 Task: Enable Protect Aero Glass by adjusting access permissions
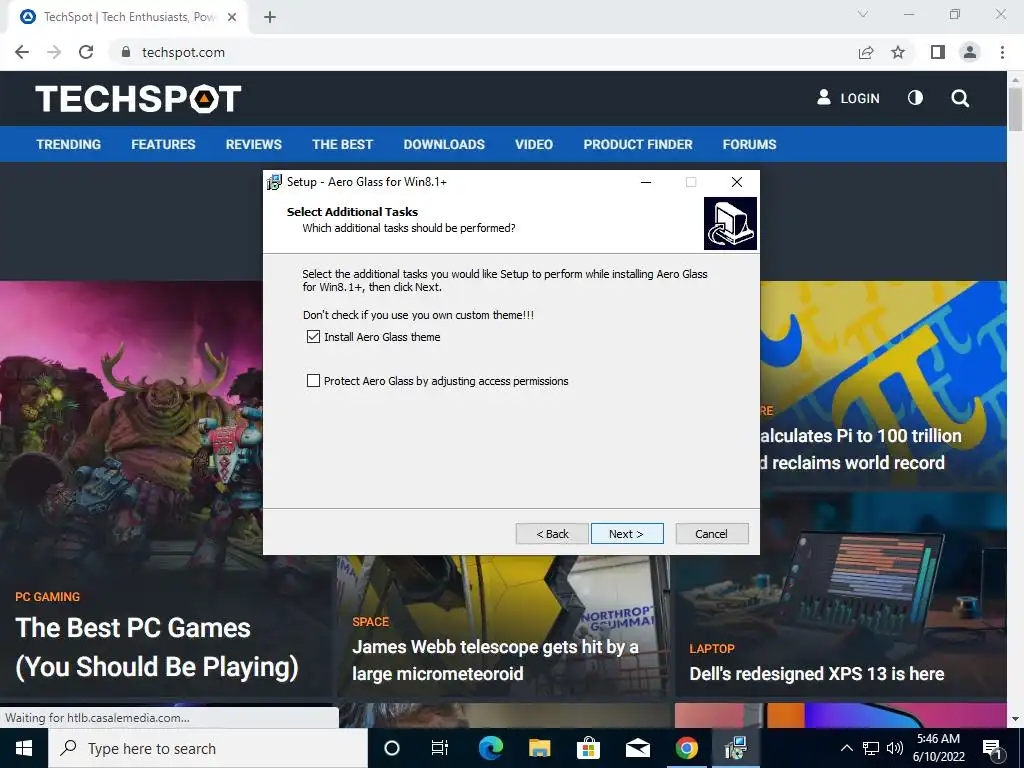[x=313, y=381]
